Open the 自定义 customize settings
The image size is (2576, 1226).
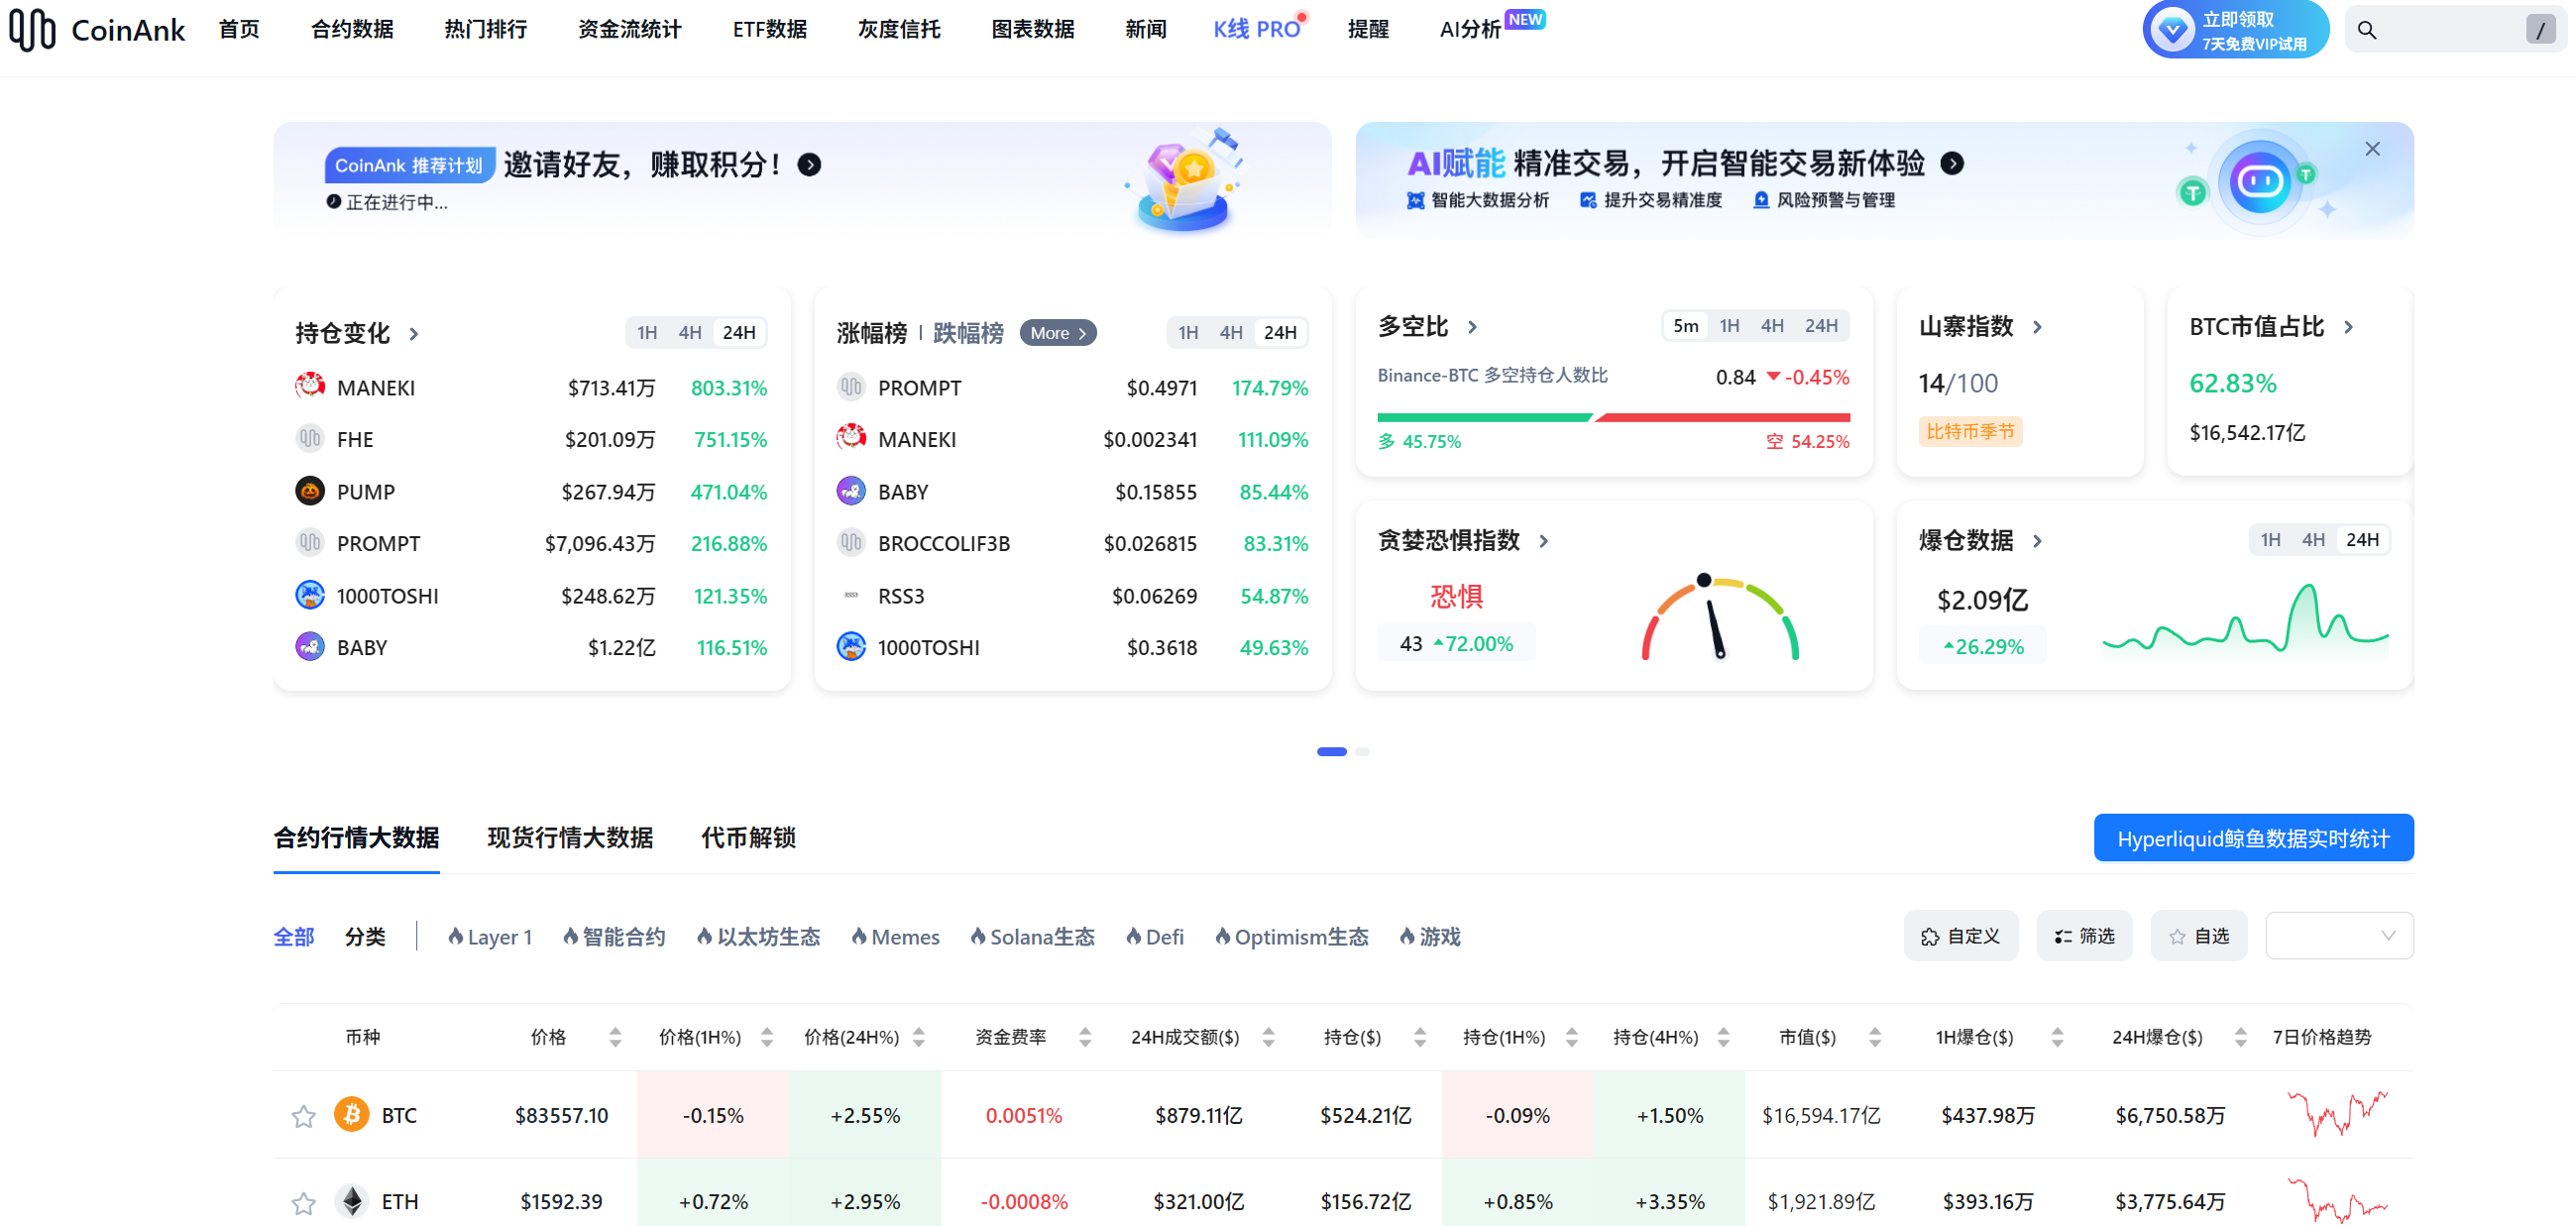(1960, 936)
